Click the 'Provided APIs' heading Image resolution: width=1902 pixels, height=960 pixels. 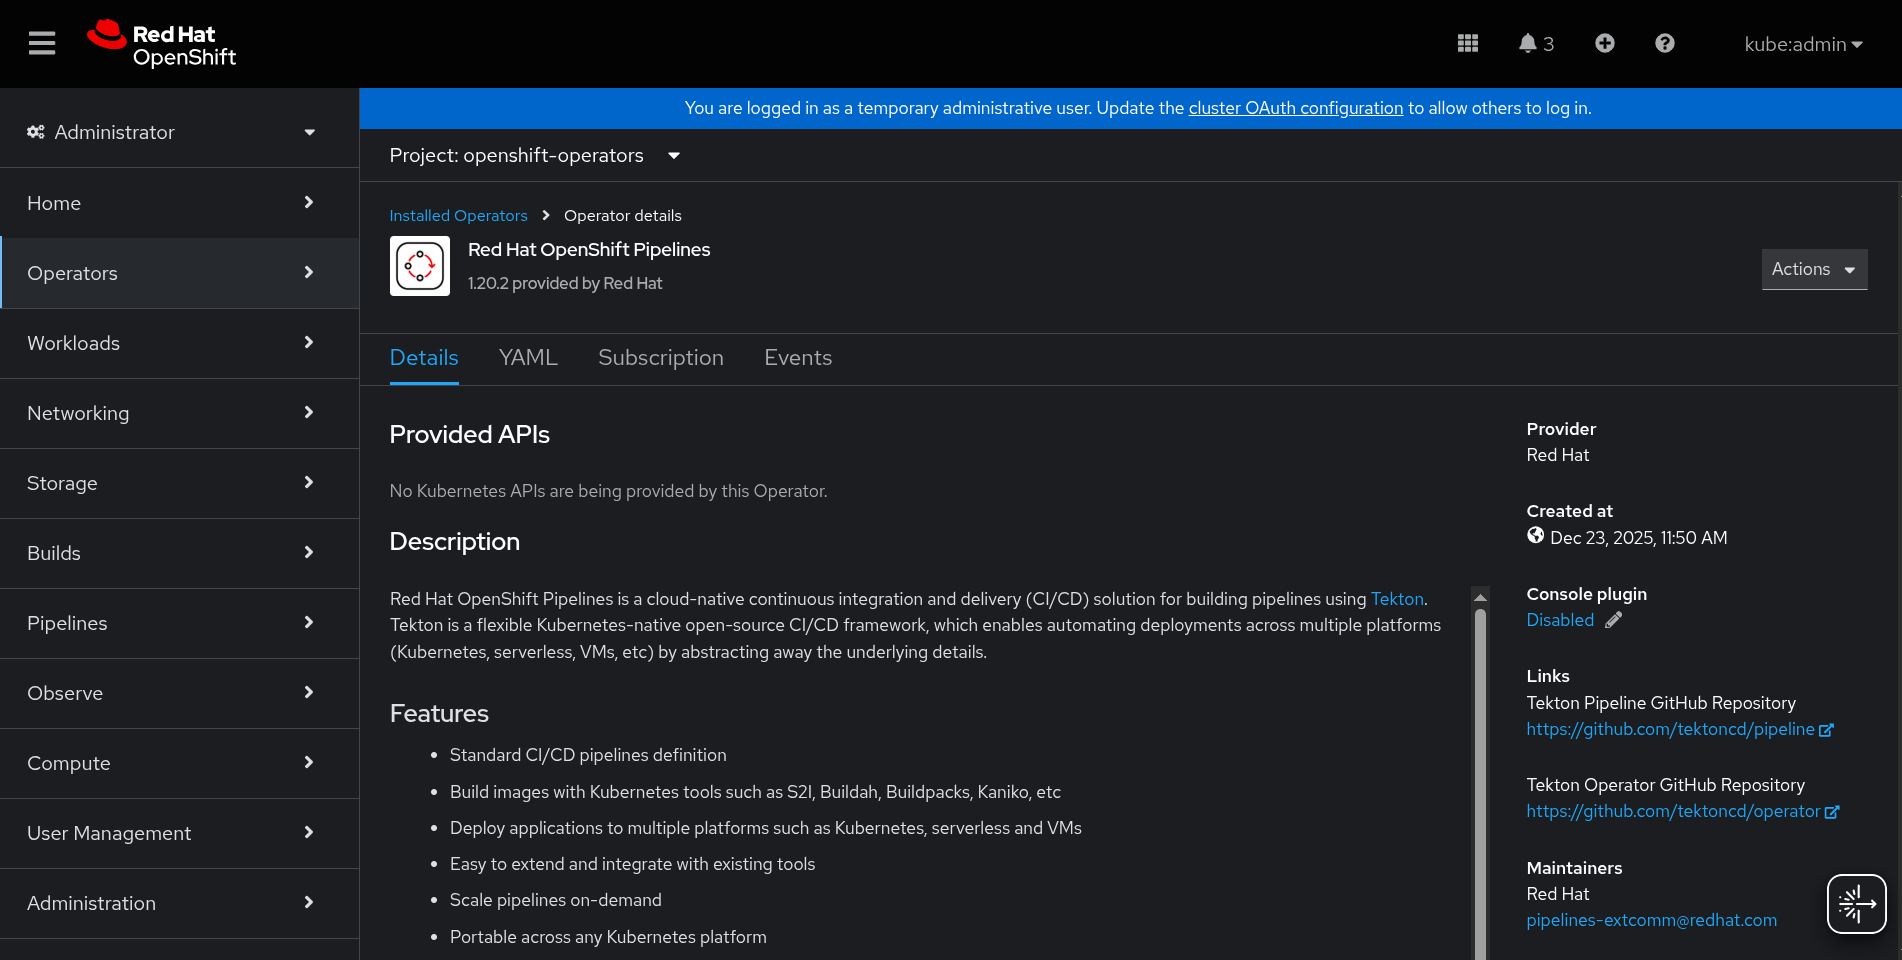coord(470,435)
